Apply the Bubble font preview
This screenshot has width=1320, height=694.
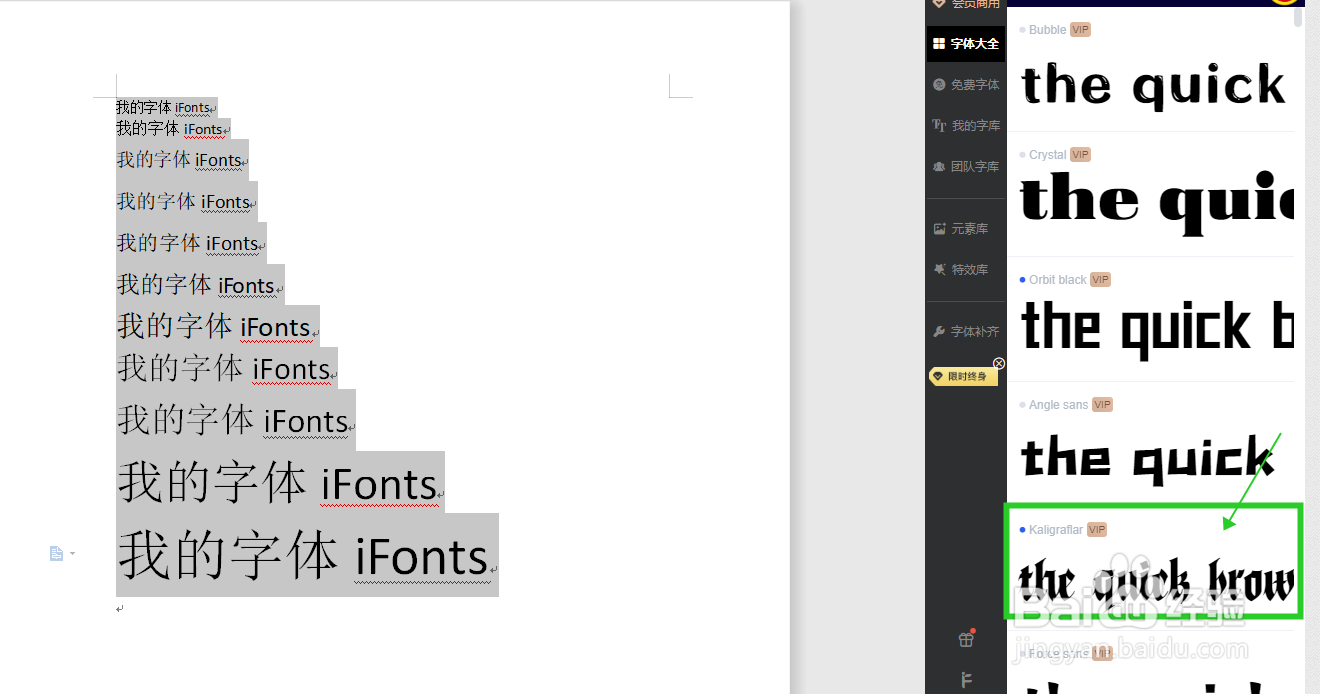tap(1152, 87)
